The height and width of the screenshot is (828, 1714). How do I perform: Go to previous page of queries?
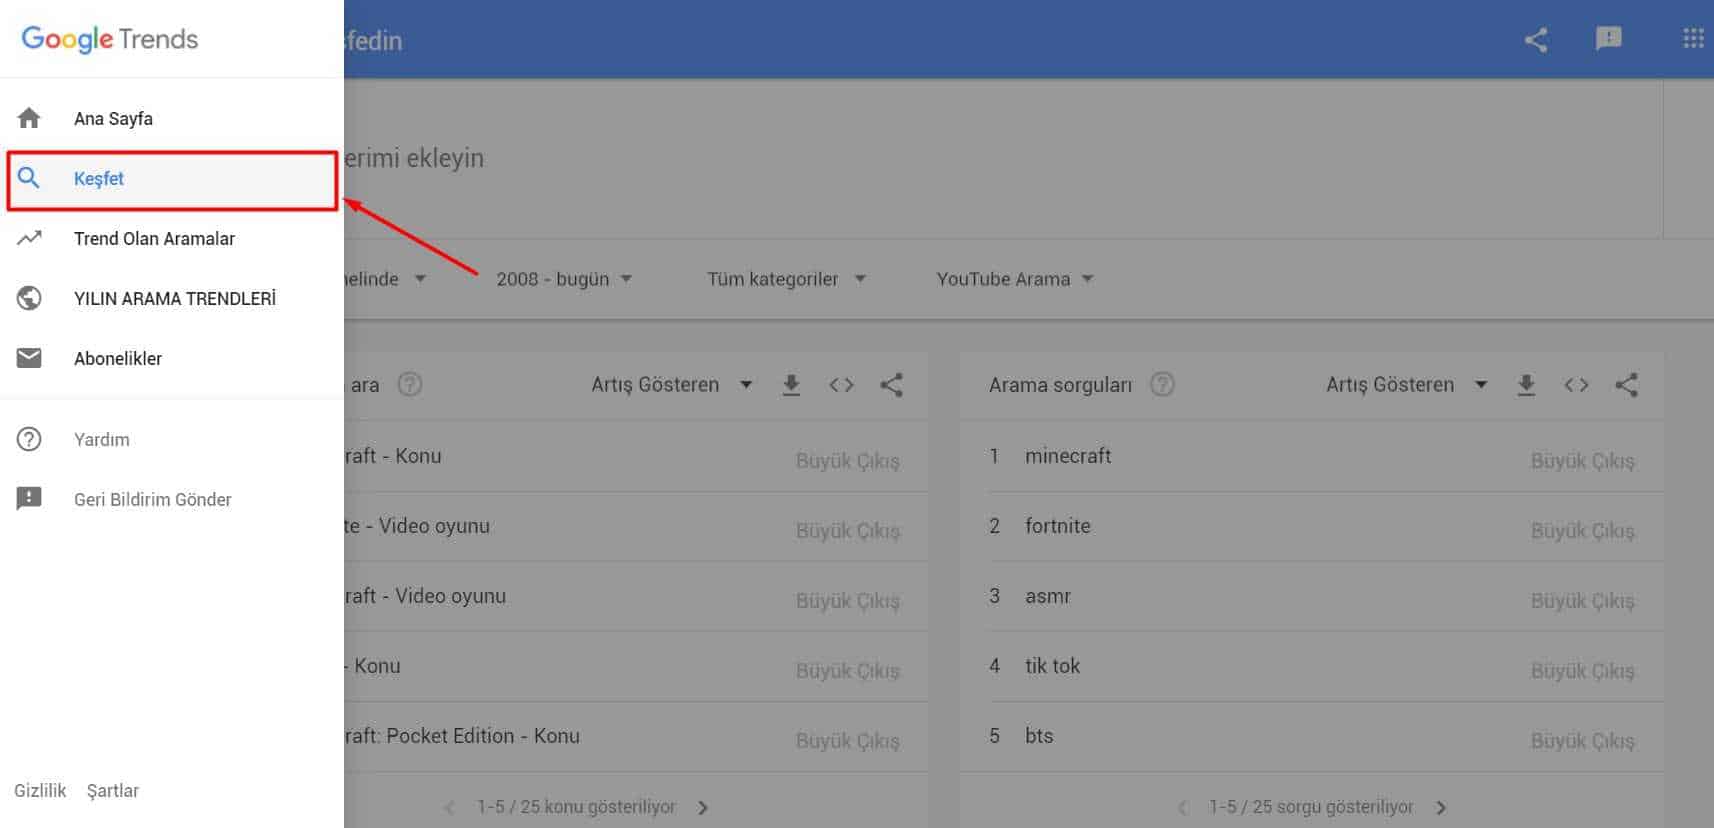point(1183,808)
